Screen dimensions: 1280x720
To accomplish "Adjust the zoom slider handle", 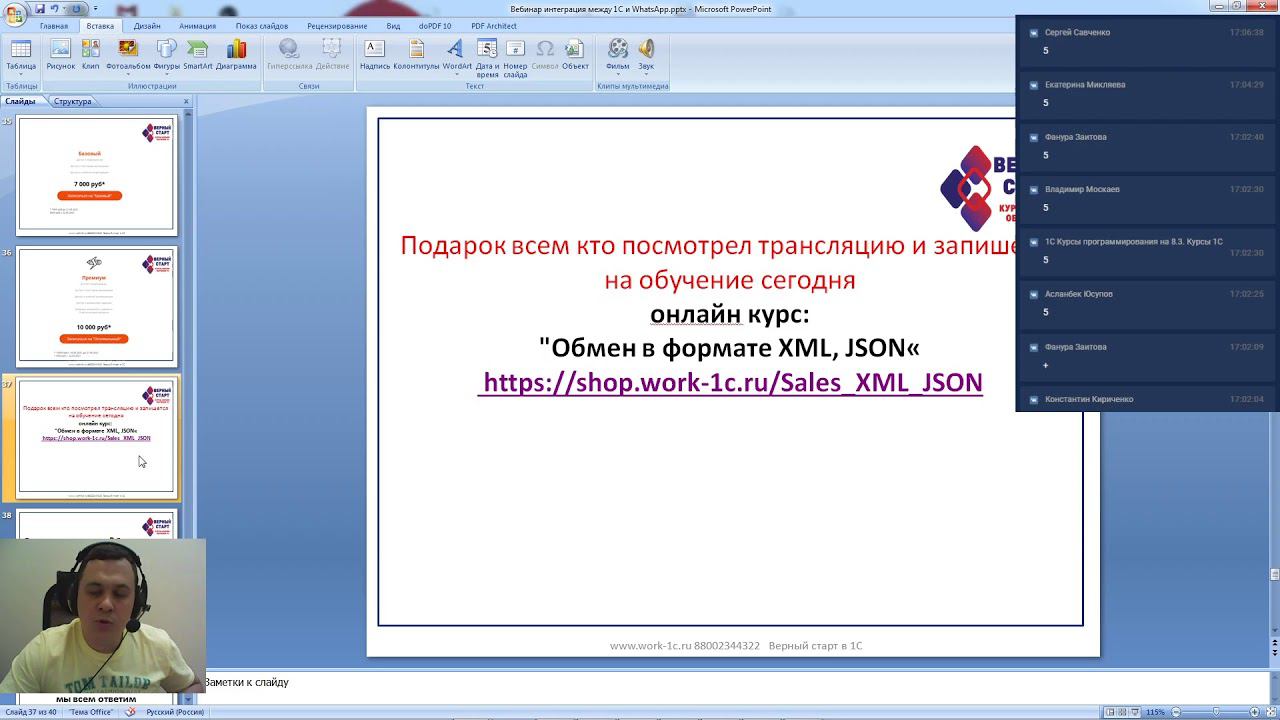I will [x=1216, y=712].
